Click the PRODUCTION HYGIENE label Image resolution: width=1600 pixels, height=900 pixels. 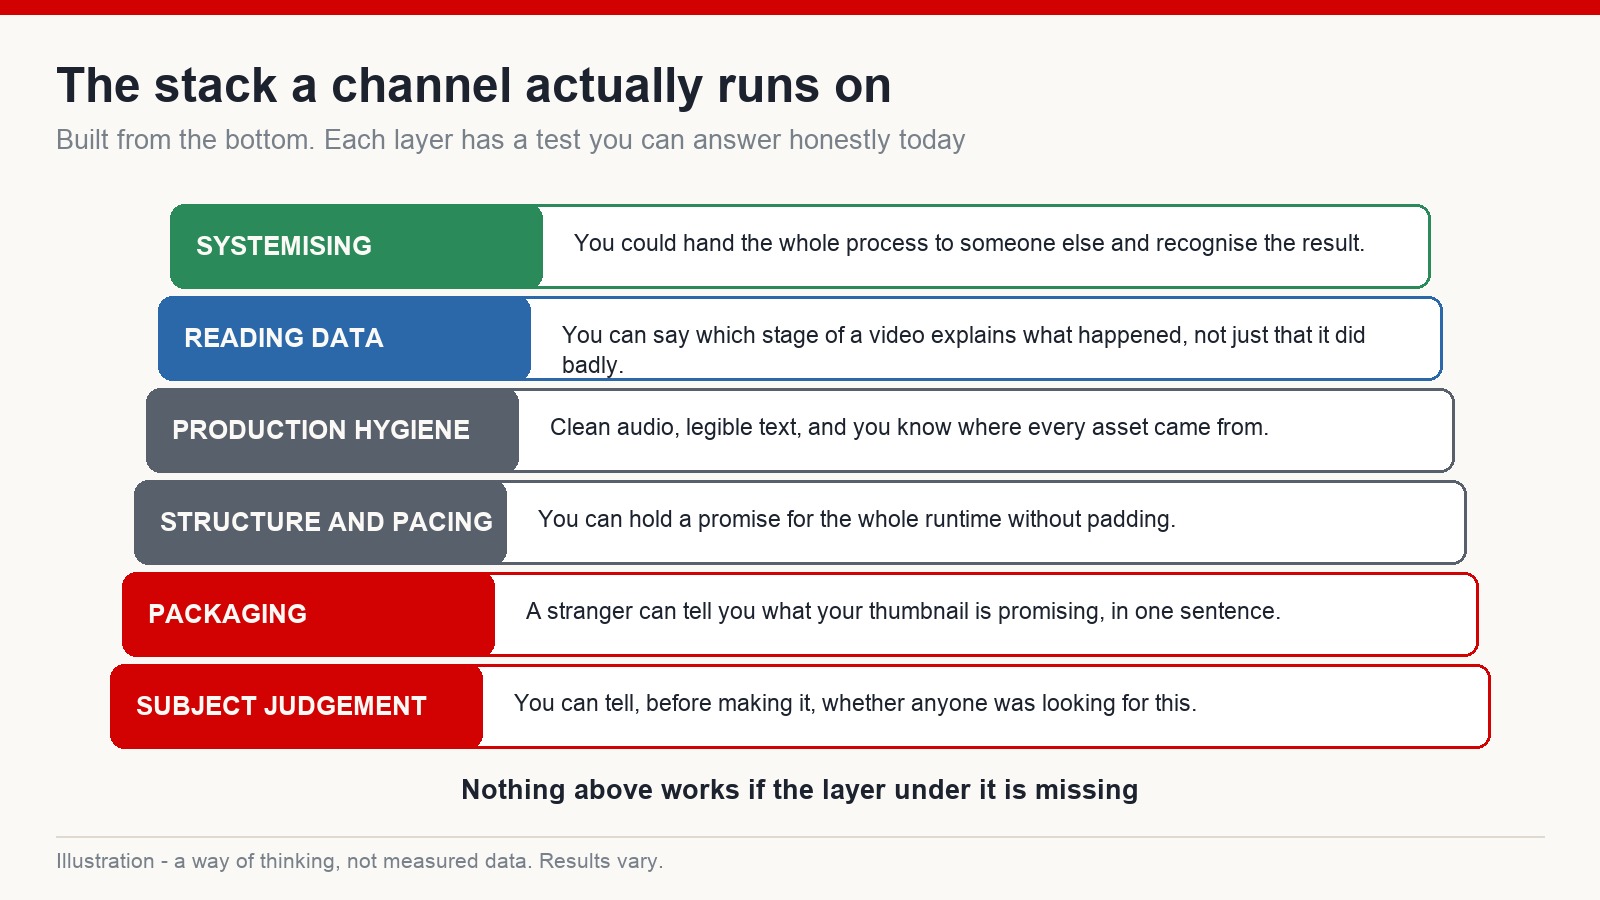[332, 430]
